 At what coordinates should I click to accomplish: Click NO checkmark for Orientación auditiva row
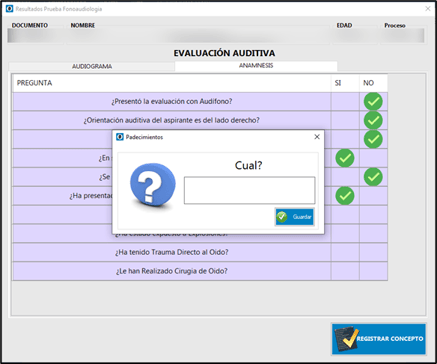click(373, 120)
